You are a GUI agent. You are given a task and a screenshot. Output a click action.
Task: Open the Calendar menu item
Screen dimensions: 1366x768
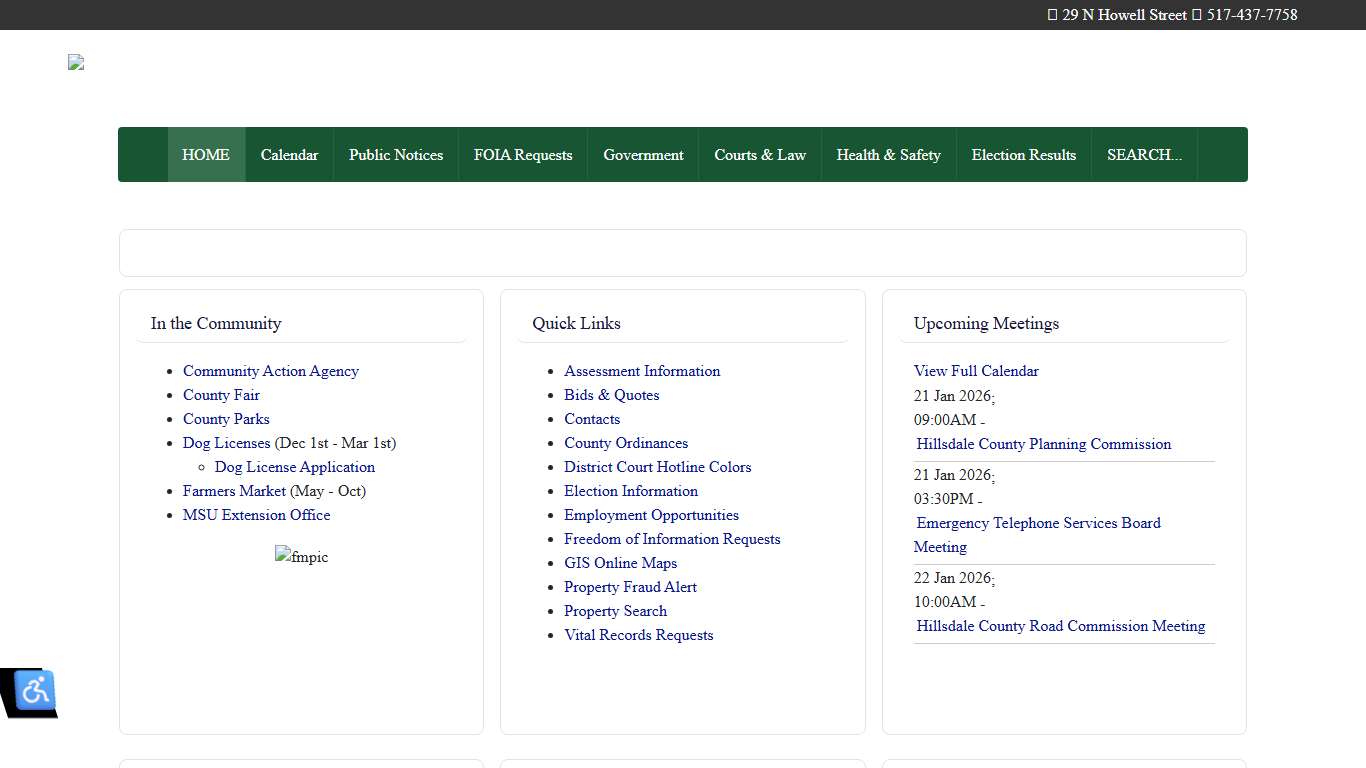(289, 155)
